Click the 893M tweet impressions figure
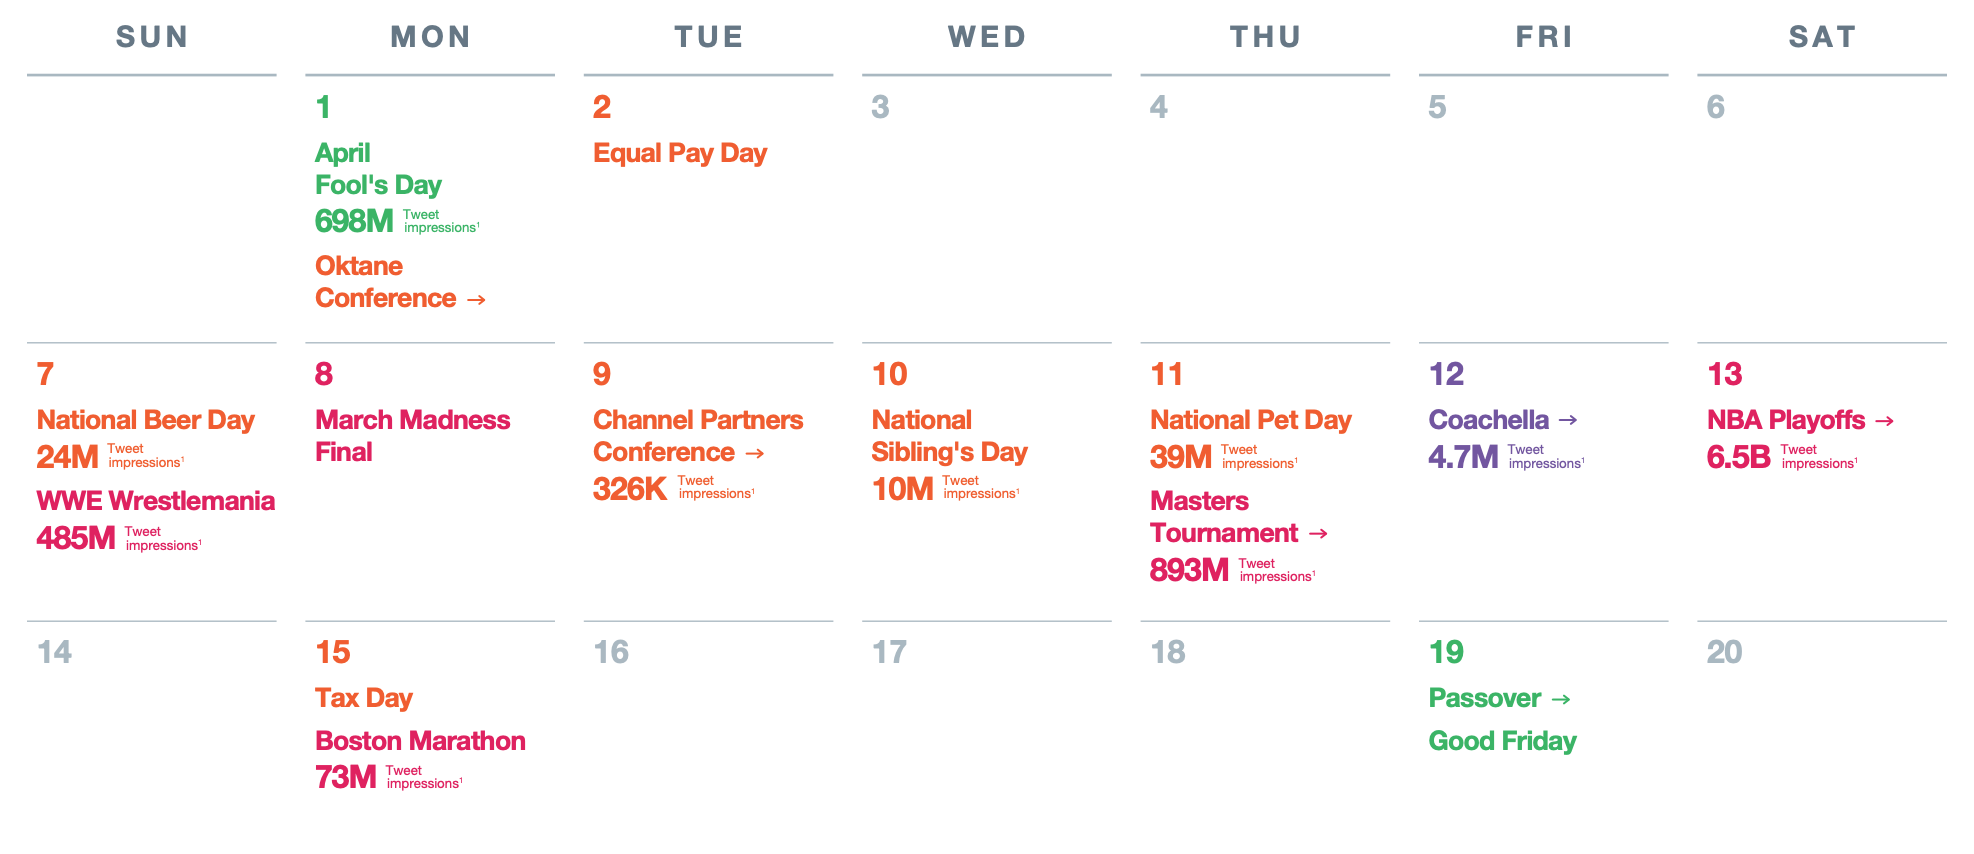 point(1189,570)
